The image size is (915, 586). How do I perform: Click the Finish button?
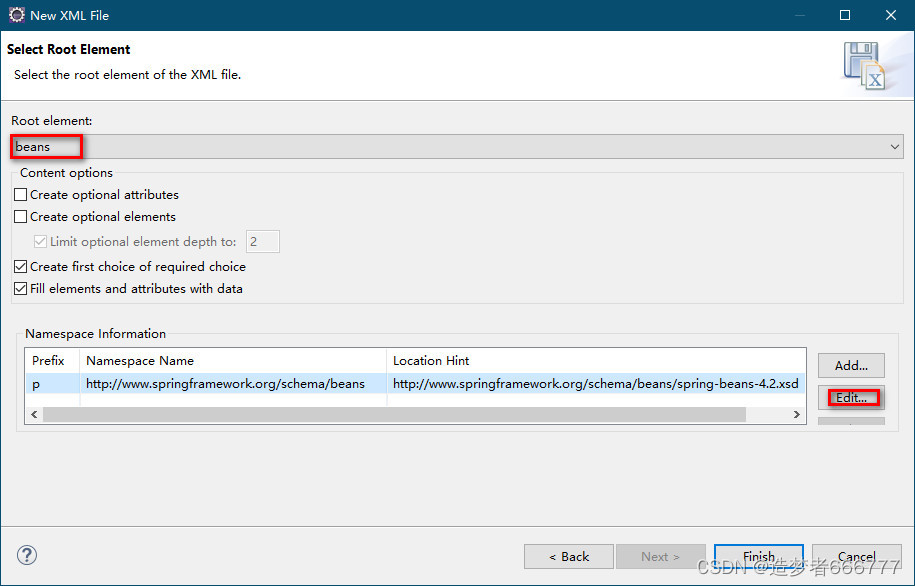(x=759, y=556)
